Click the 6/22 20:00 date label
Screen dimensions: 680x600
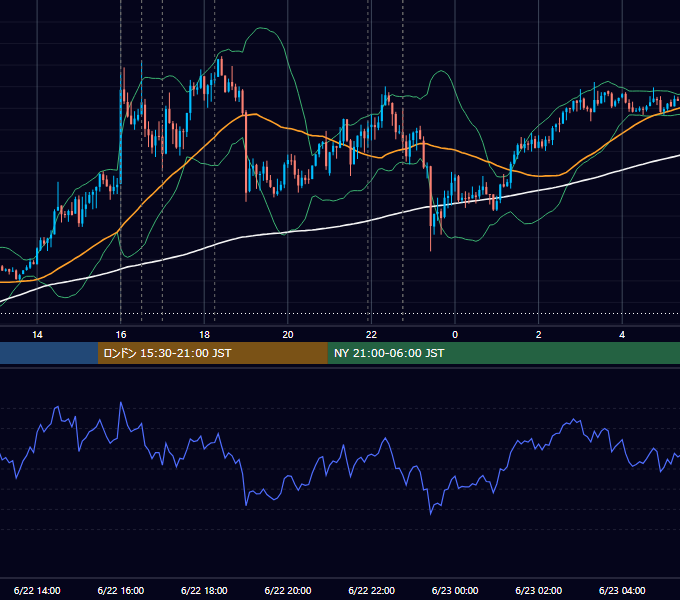tap(288, 590)
